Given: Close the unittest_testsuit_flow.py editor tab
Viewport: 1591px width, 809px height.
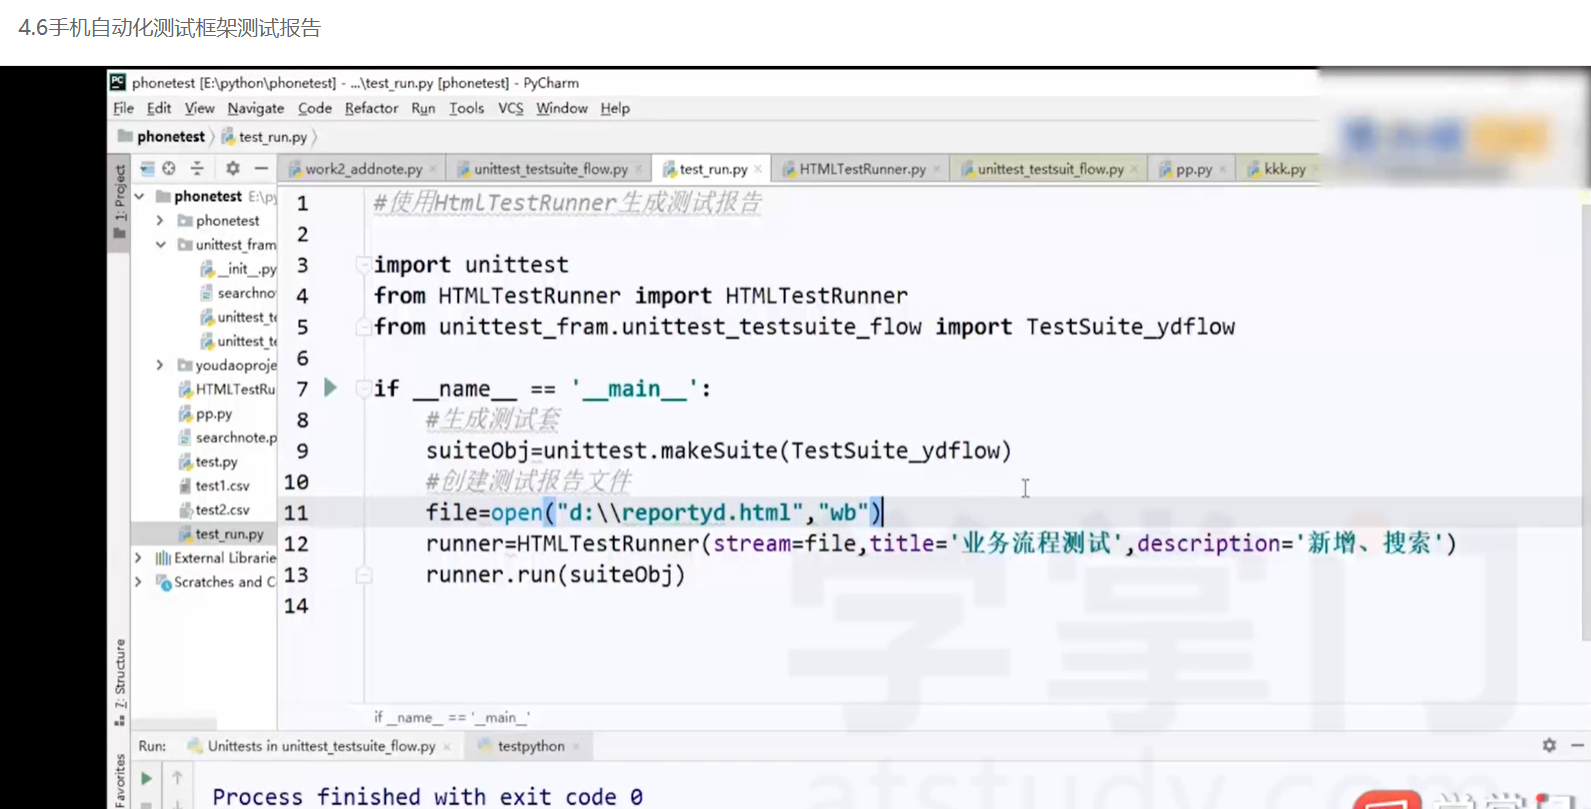Looking at the screenshot, I should (1134, 169).
